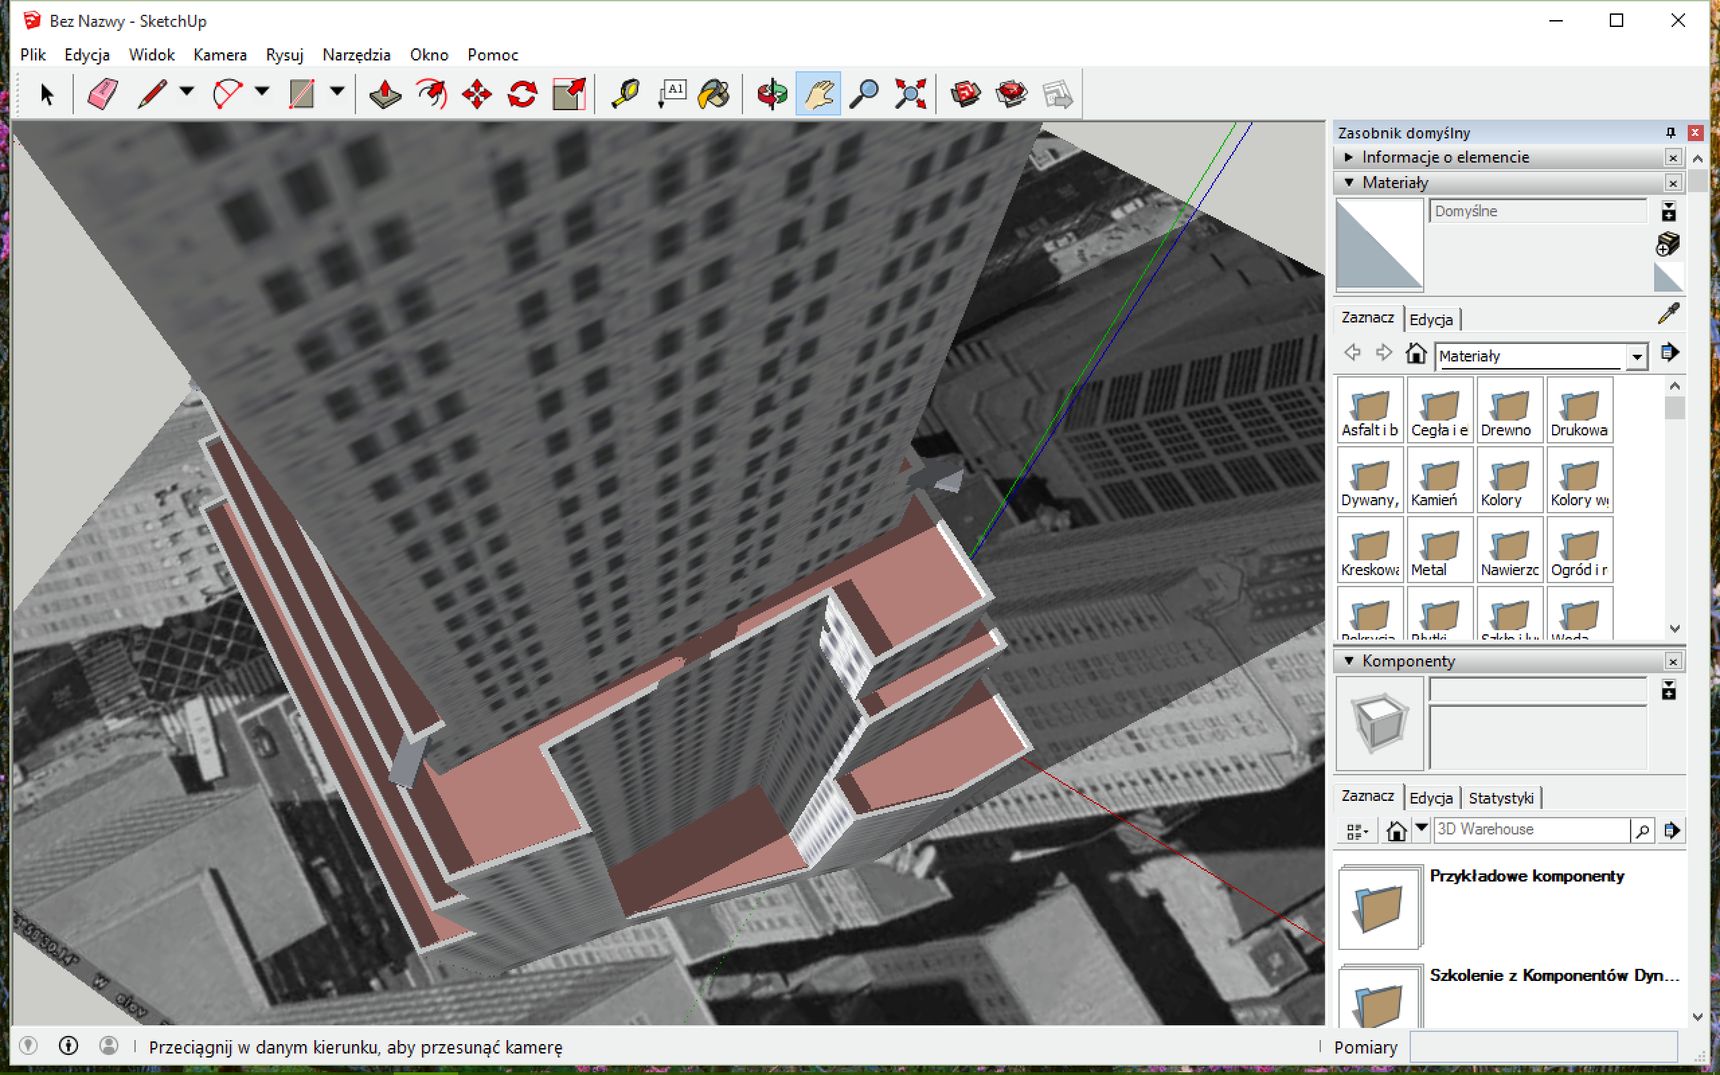Open the Kamień material folder
Screen dimensions: 1720x1075
[1440, 480]
